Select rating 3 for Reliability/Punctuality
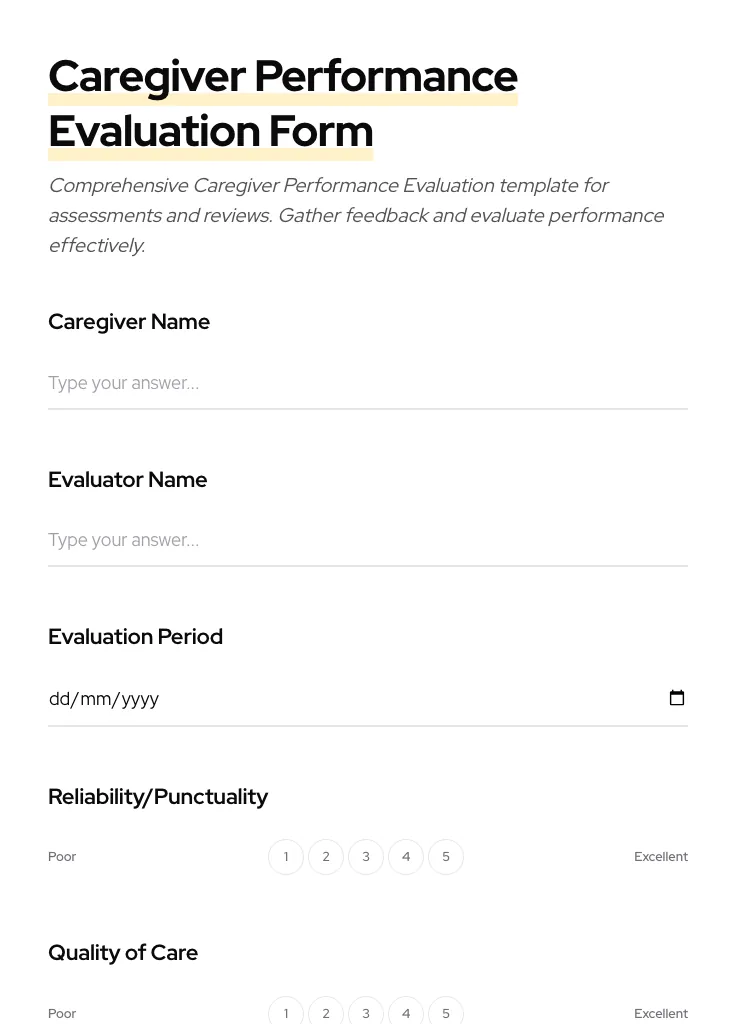The image size is (736, 1024). point(366,857)
